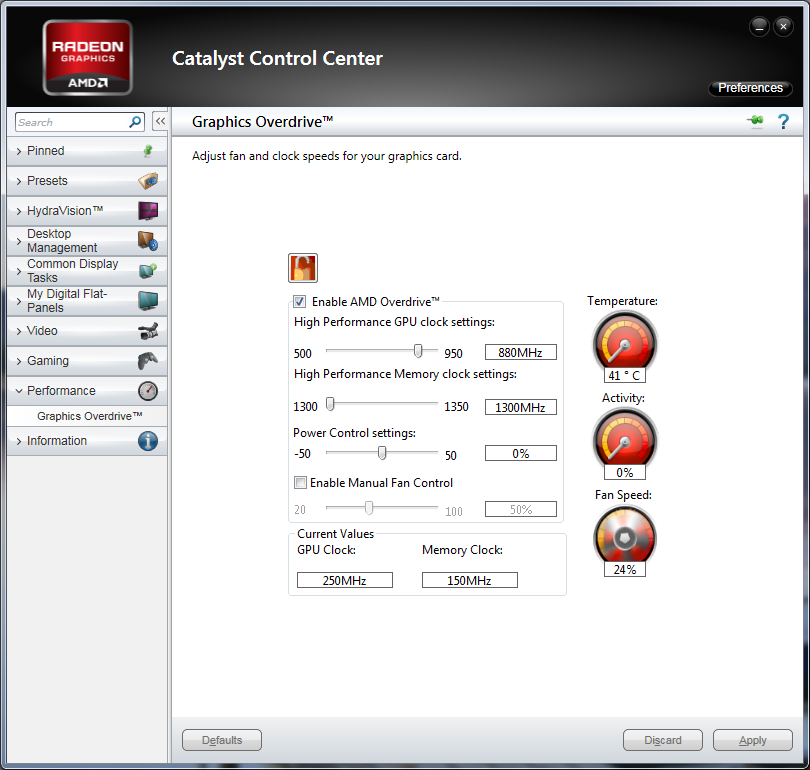This screenshot has height=770, width=810.
Task: Open help via blue question mark
Action: pyautogui.click(x=783, y=122)
